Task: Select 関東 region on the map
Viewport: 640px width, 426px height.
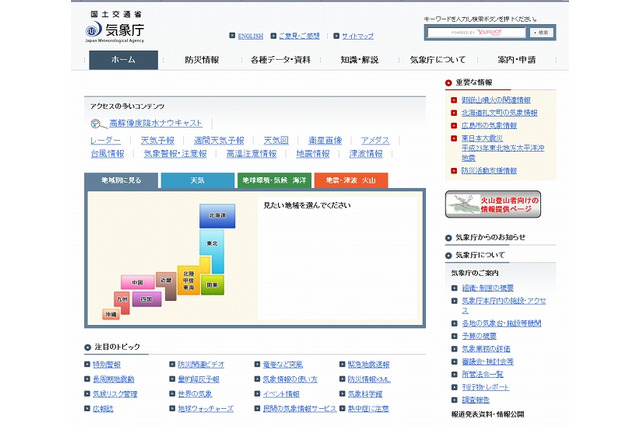Action: (x=212, y=285)
